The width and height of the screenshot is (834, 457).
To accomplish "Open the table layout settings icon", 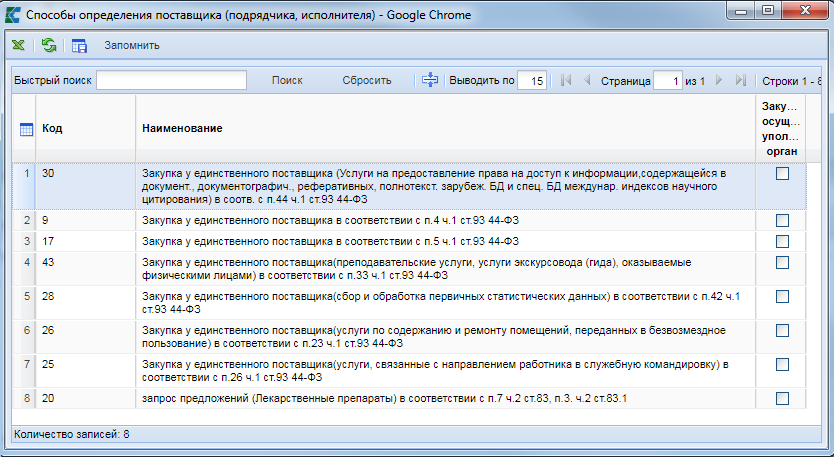I will (80, 45).
